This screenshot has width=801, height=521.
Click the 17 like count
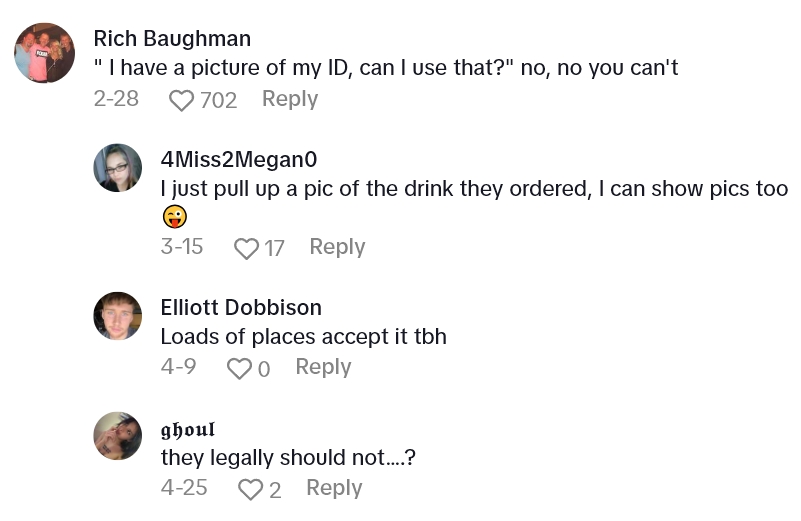point(274,248)
